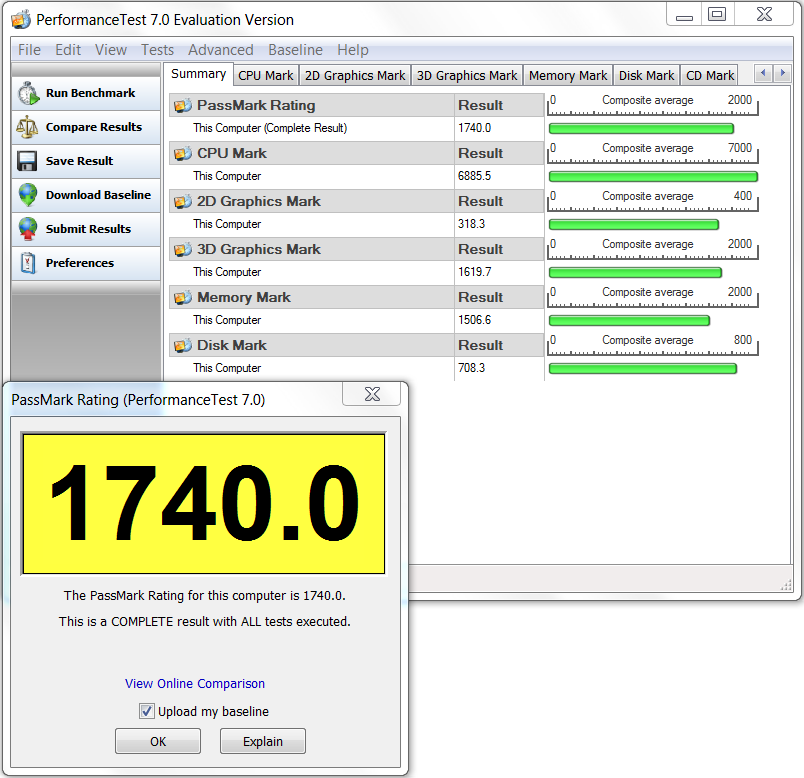
Task: Close the PassMark Rating dialog
Action: pos(372,394)
